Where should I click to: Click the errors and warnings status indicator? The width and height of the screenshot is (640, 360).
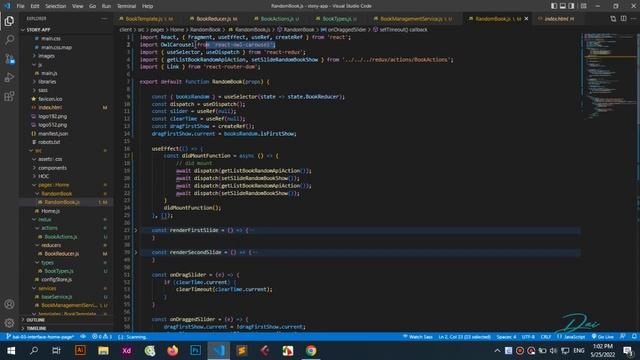tap(102, 337)
